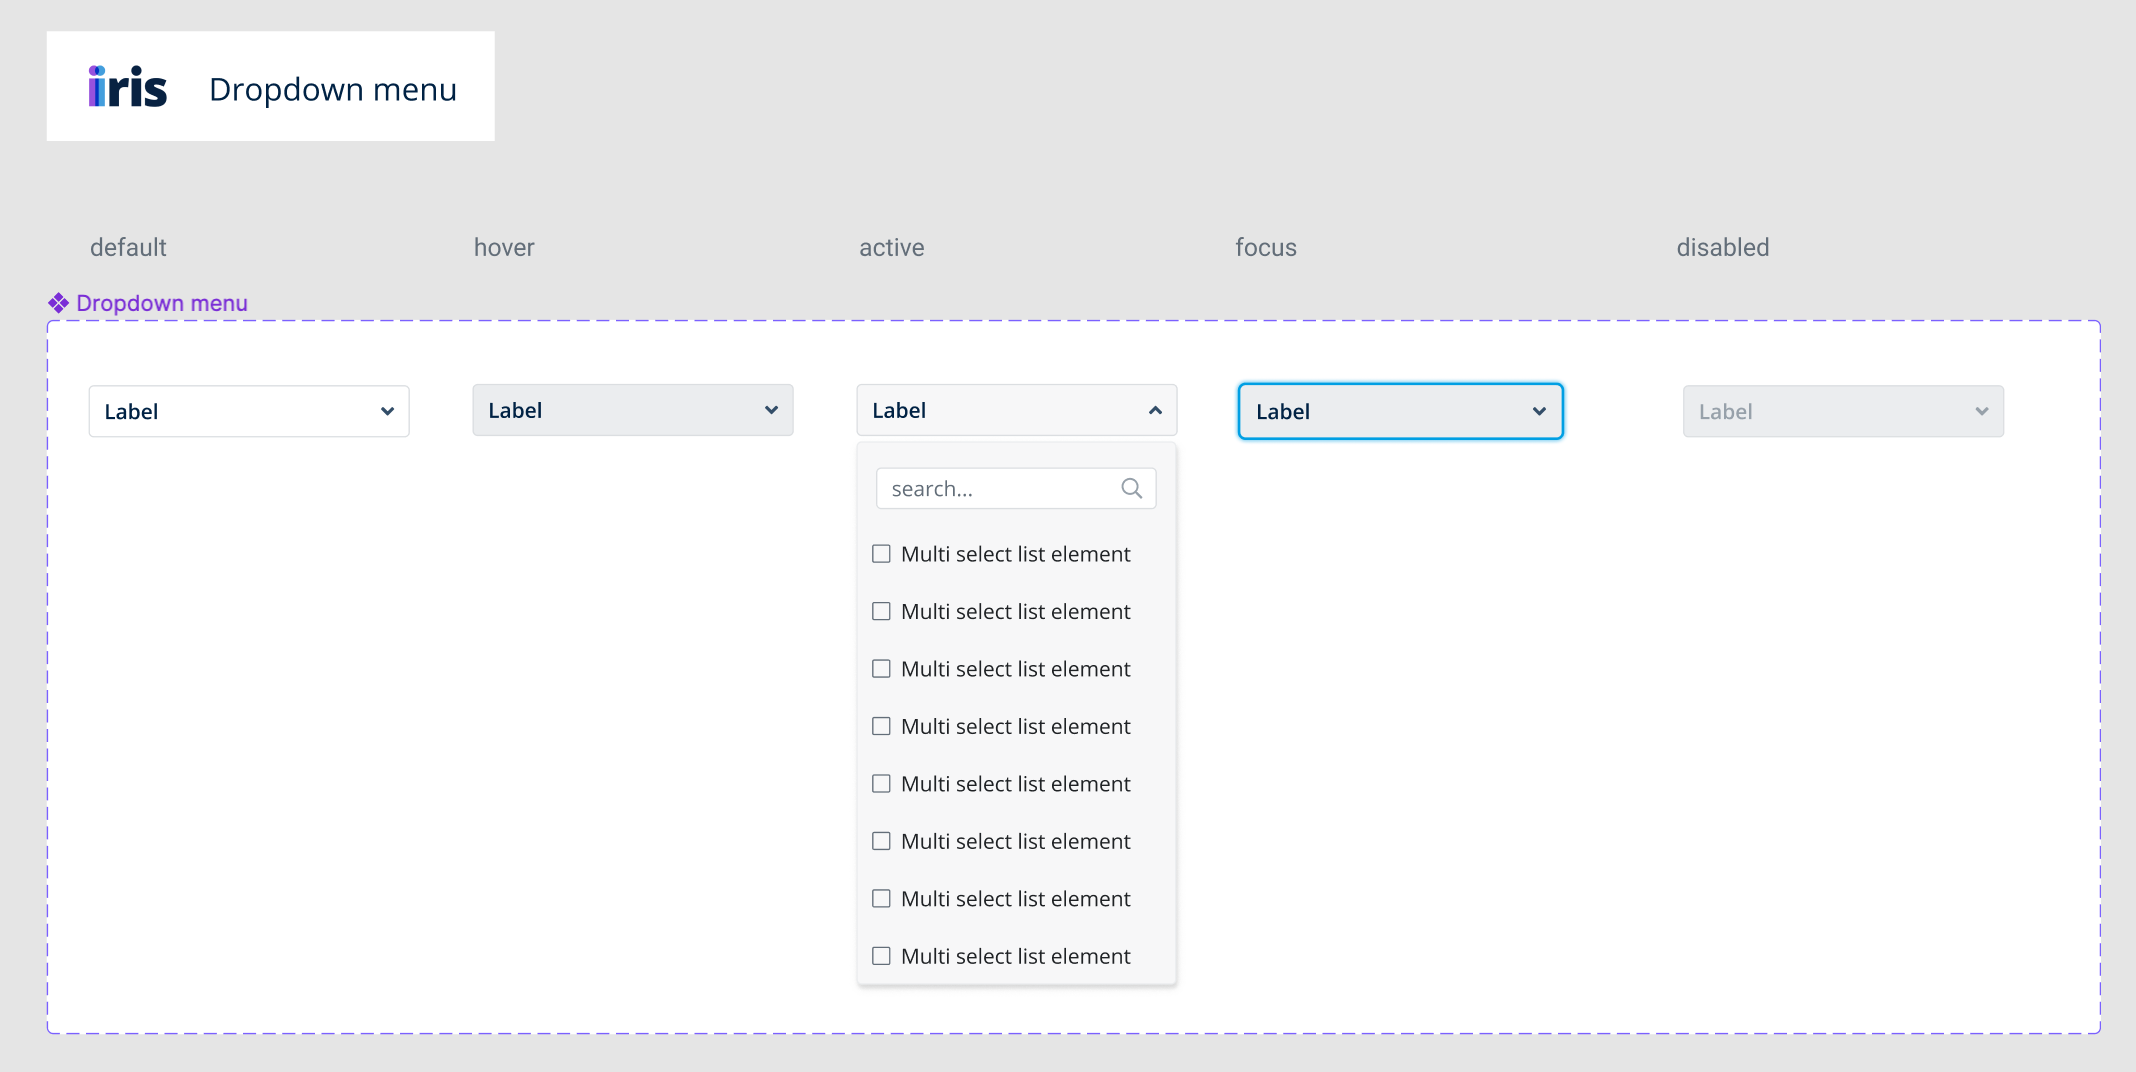Click the 'active' state heading
Screen dimensions: 2136x1072
(892, 247)
